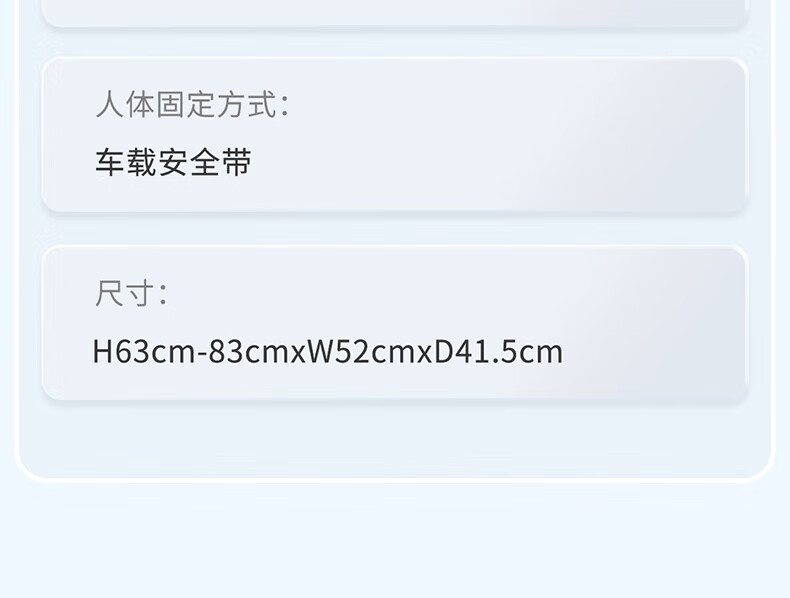The width and height of the screenshot is (790, 598).
Task: Click the character 带 in 车载安全带
Action: click(237, 162)
